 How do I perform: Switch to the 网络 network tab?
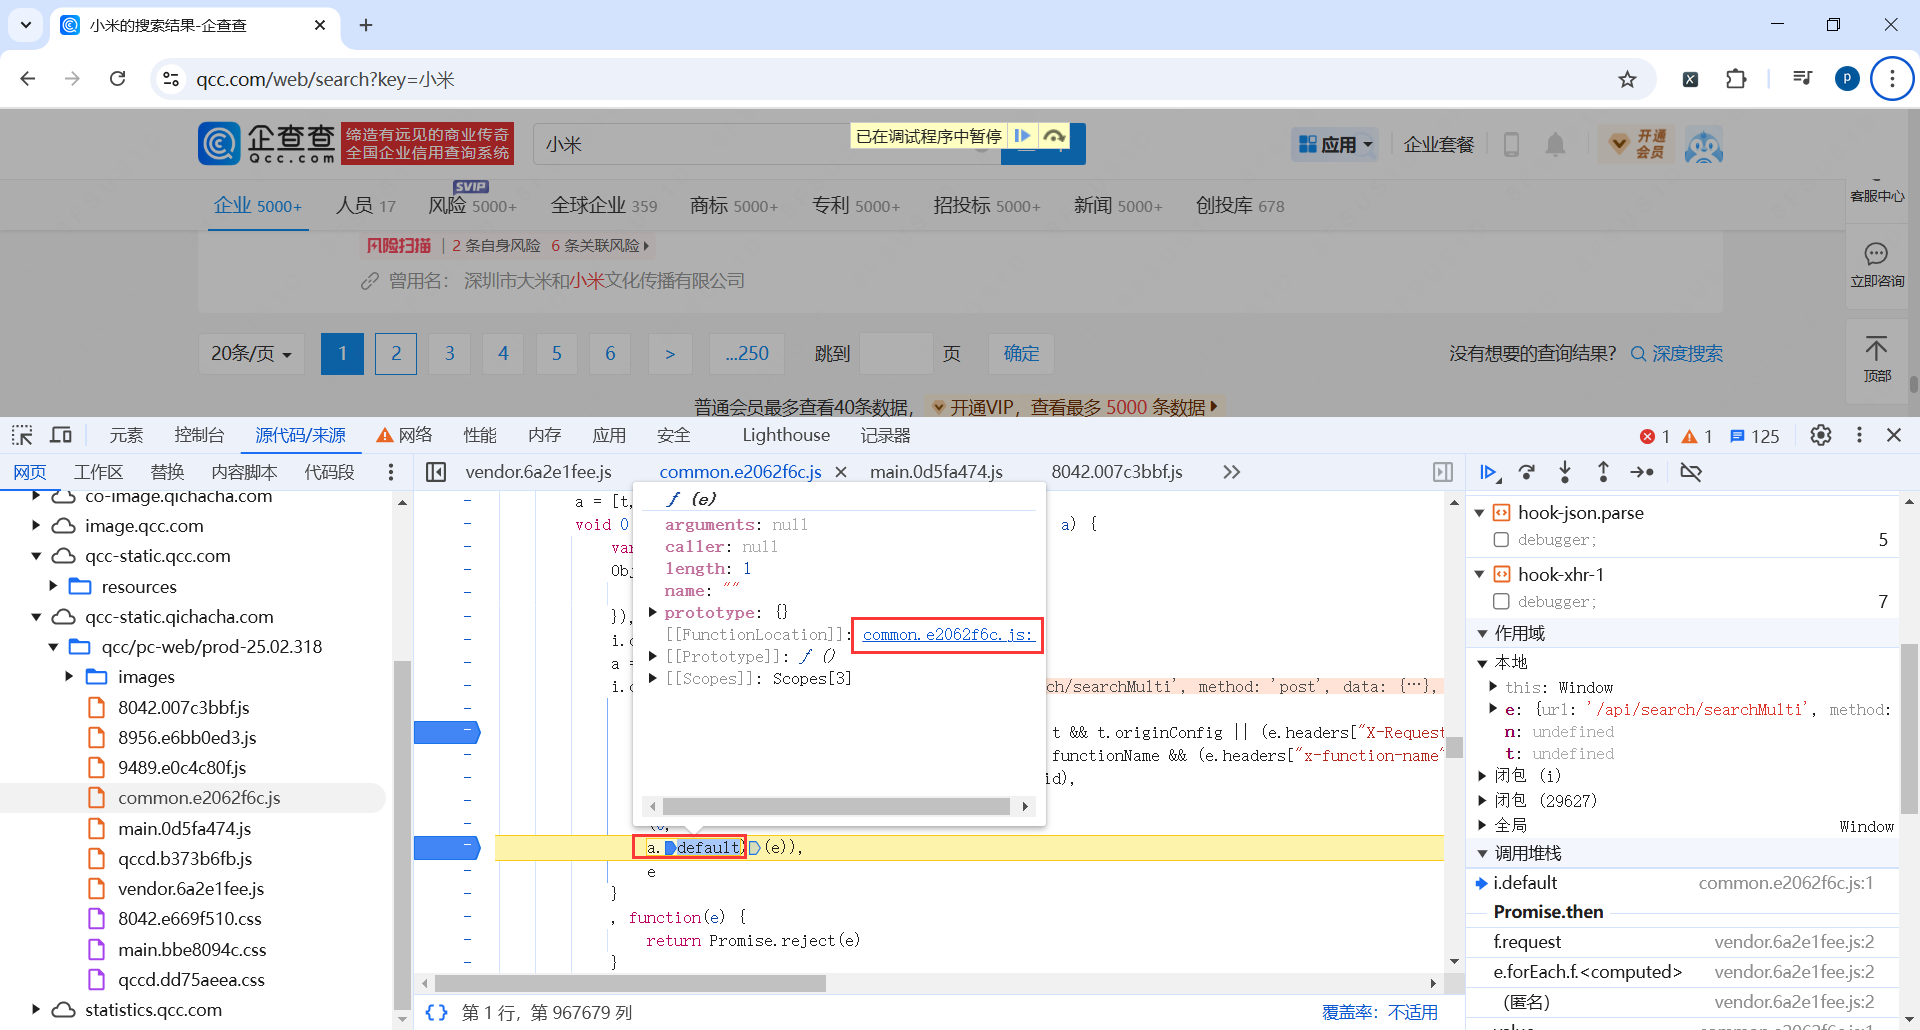(x=405, y=435)
